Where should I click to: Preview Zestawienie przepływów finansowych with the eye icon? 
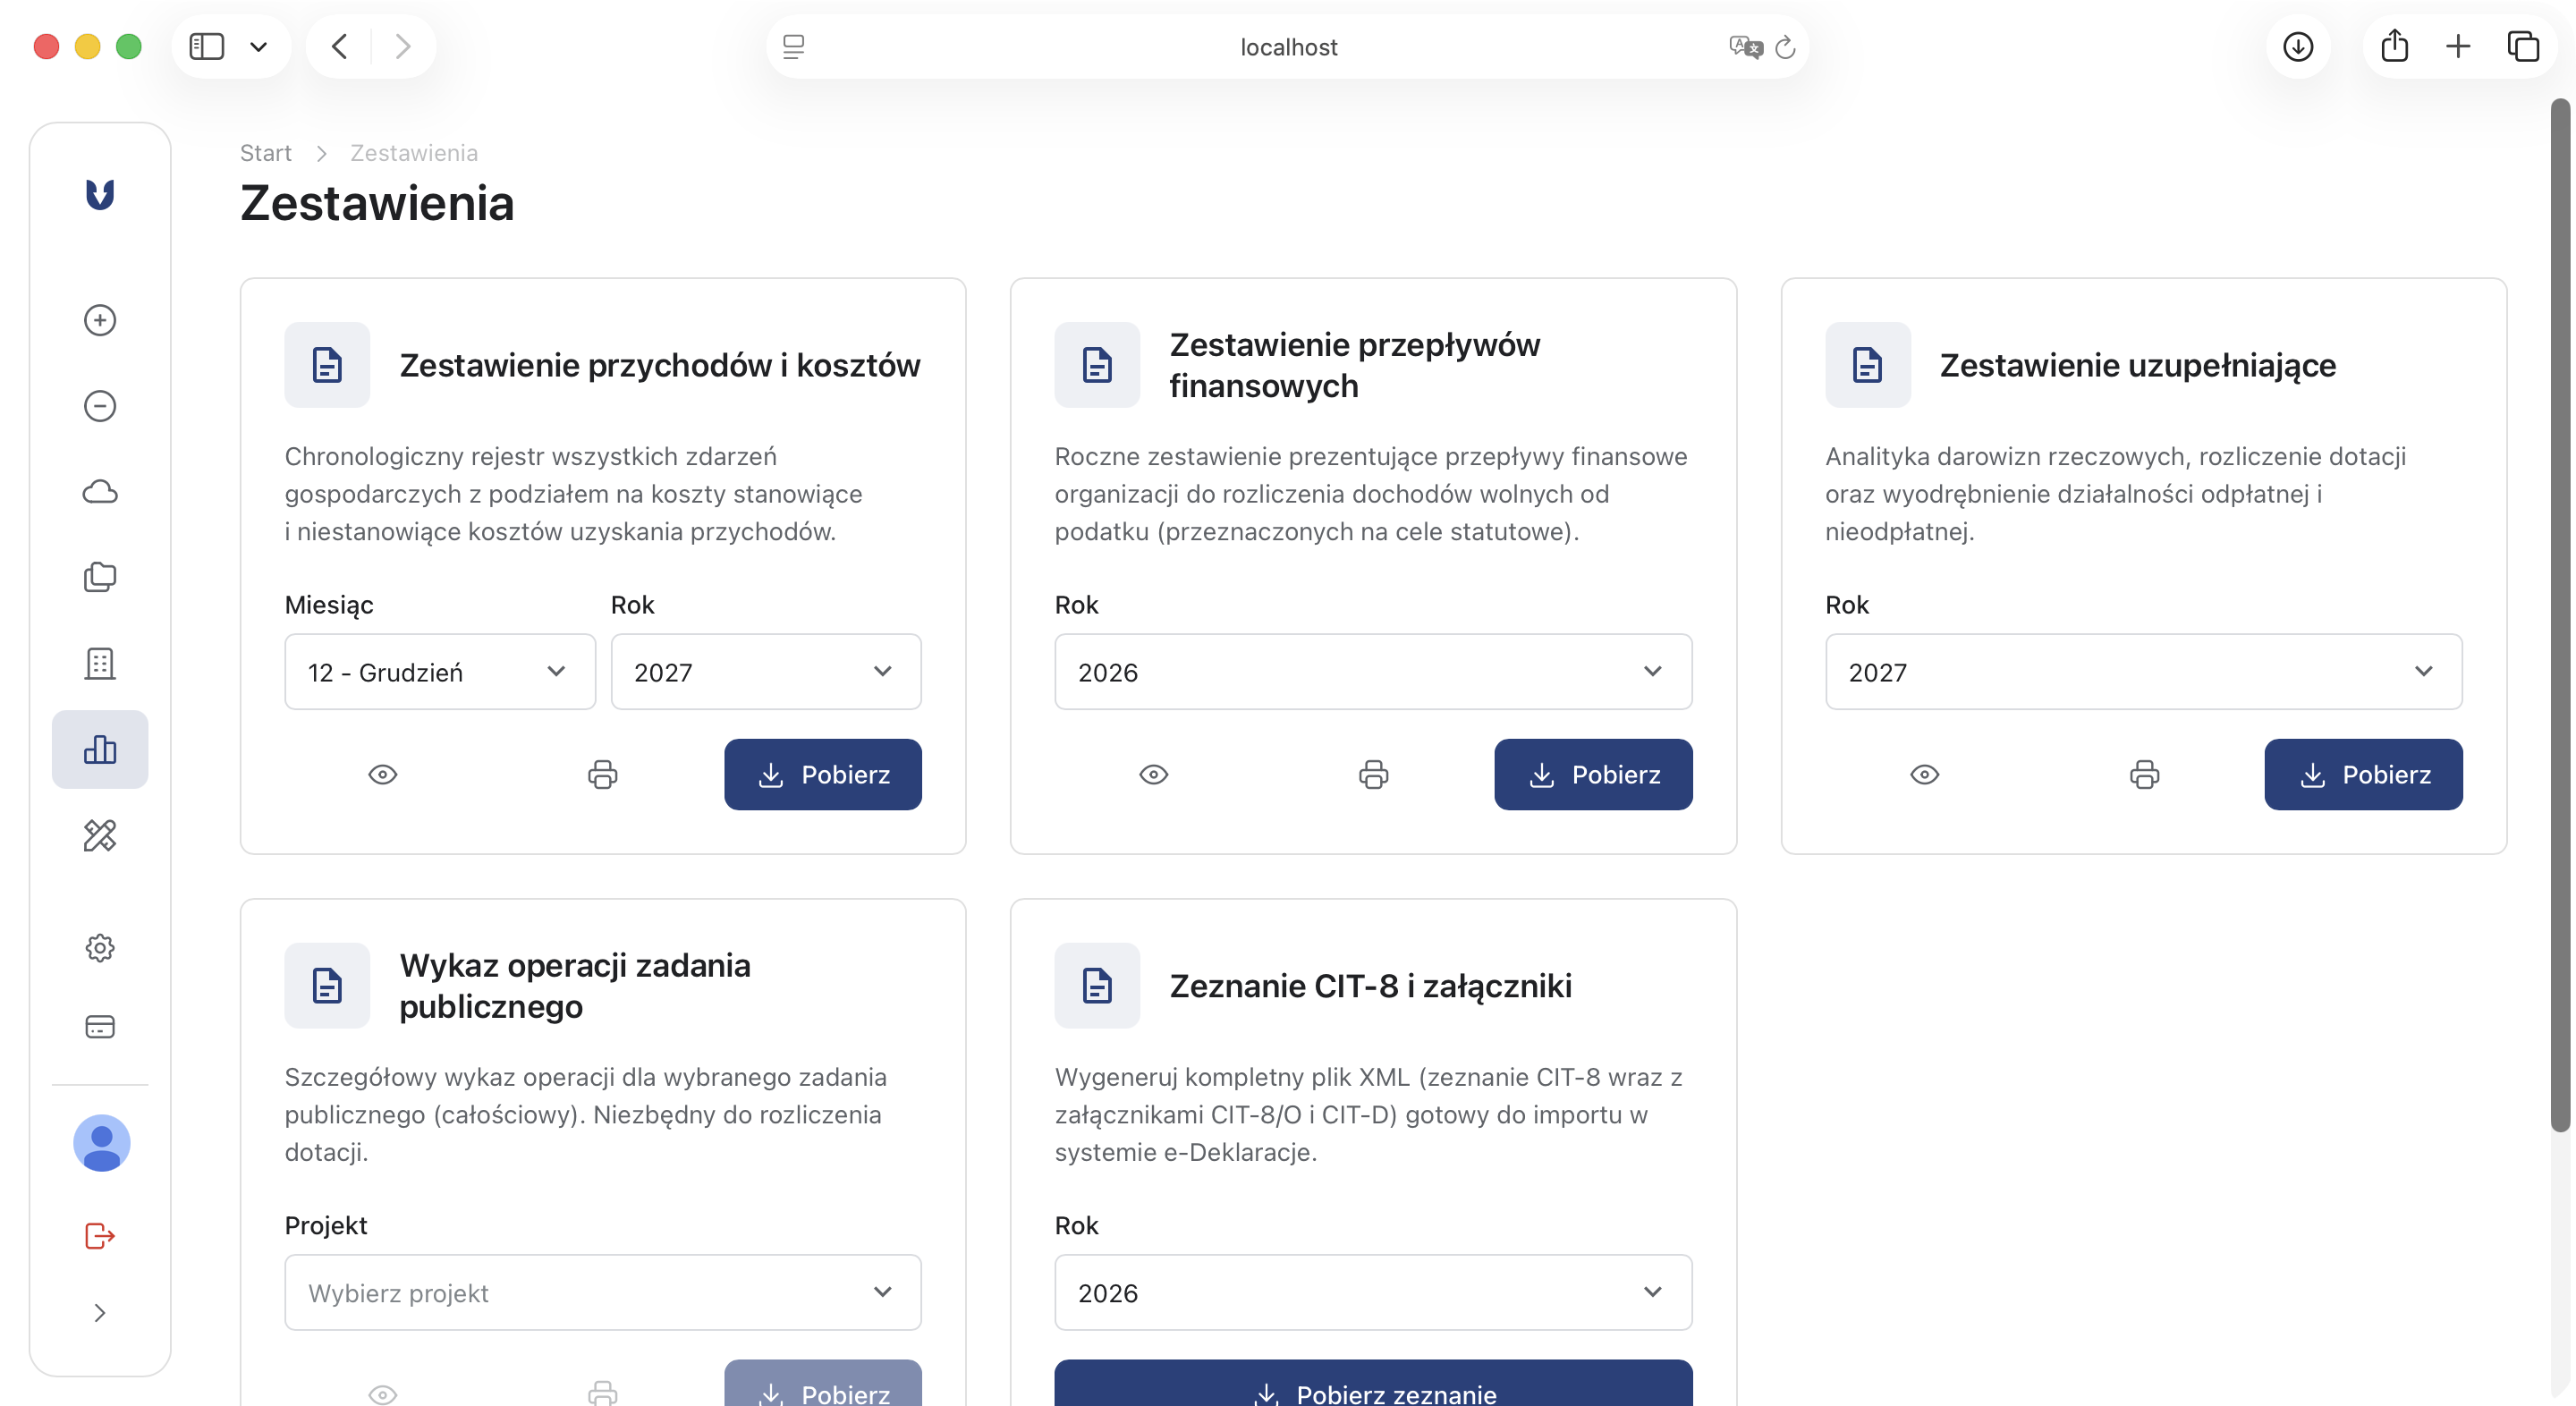click(x=1153, y=774)
